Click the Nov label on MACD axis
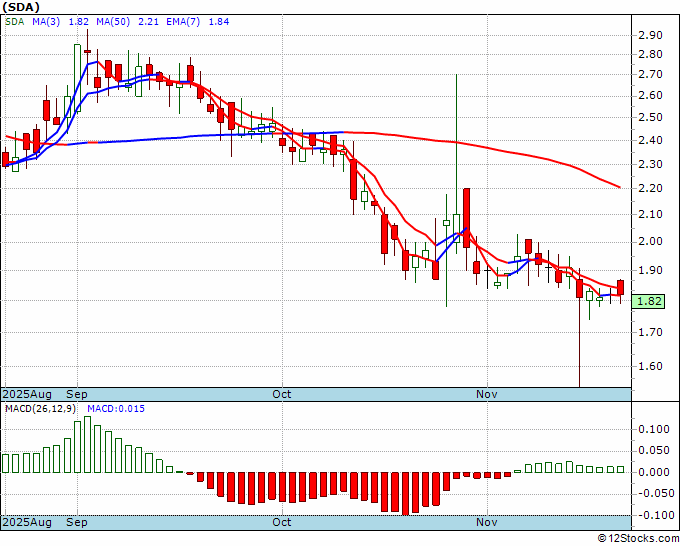680x546 pixels. tap(486, 522)
